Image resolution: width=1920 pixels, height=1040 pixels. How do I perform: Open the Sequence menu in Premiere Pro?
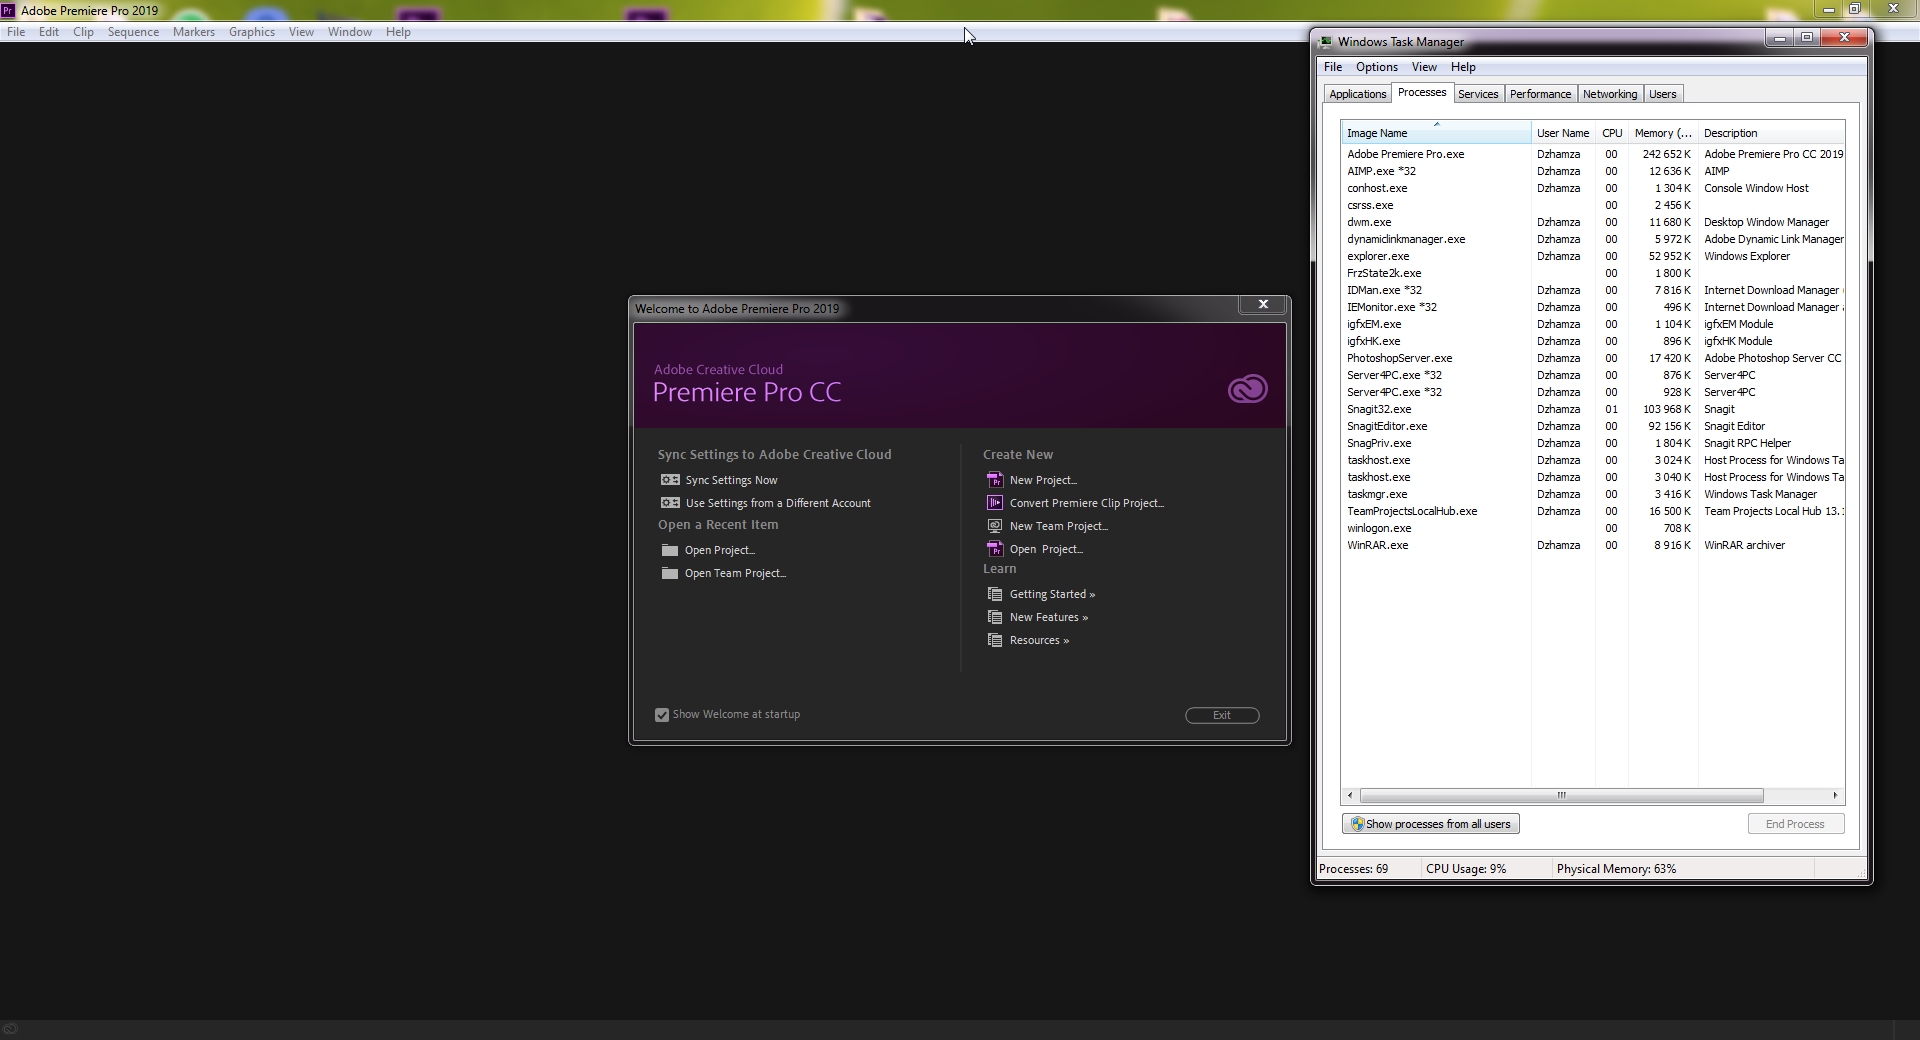pos(133,32)
